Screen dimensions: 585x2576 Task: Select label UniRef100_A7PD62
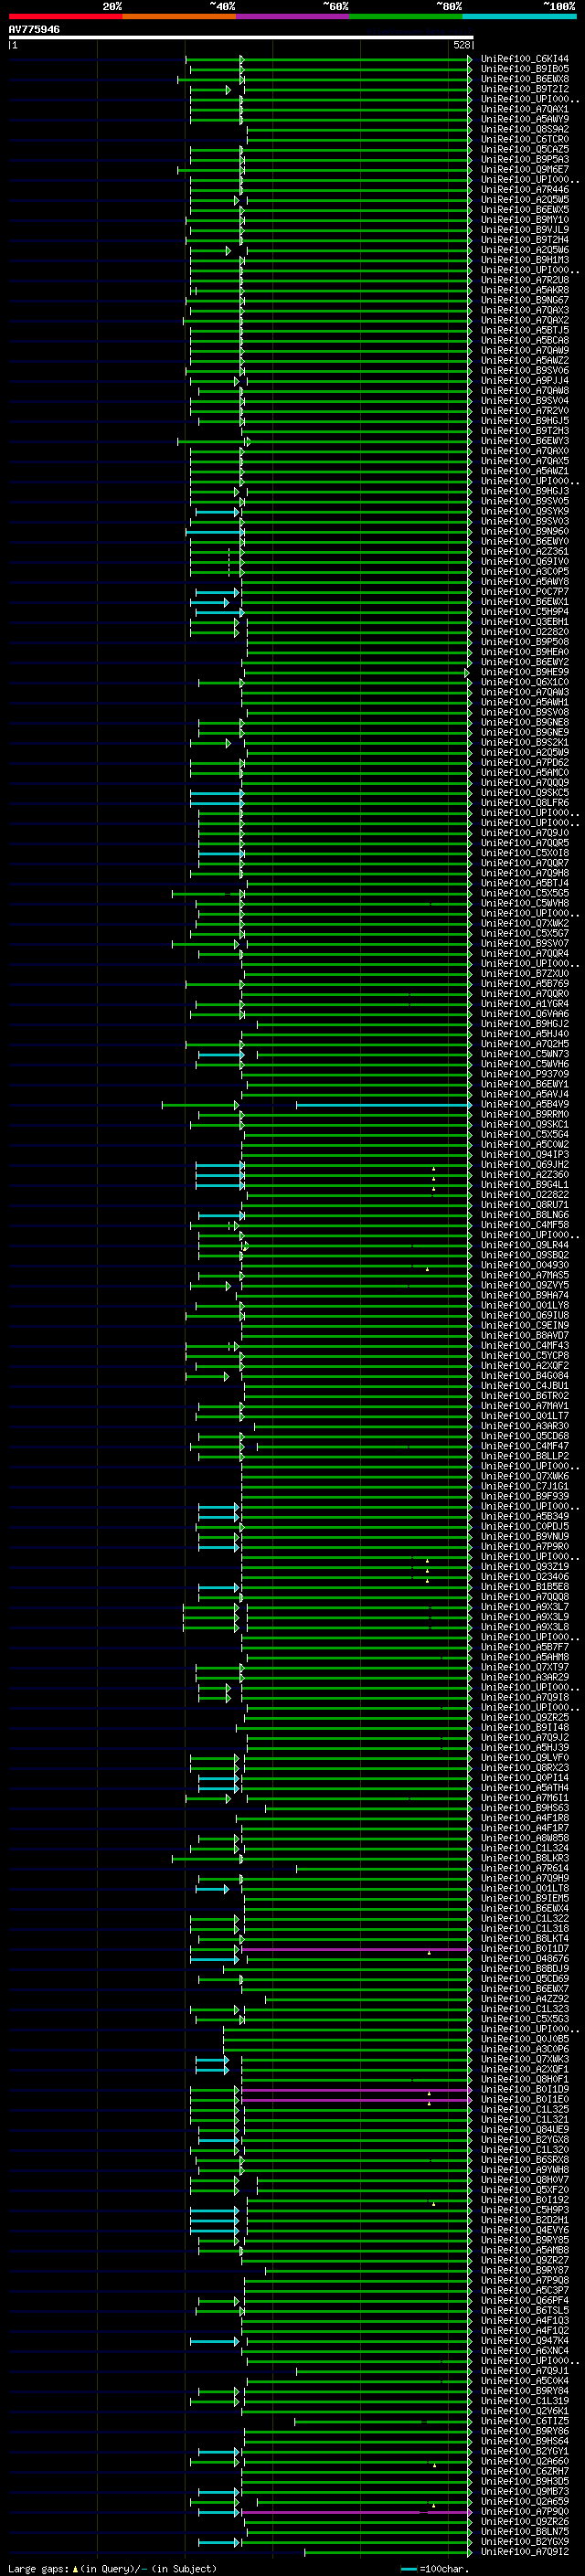[x=525, y=762]
